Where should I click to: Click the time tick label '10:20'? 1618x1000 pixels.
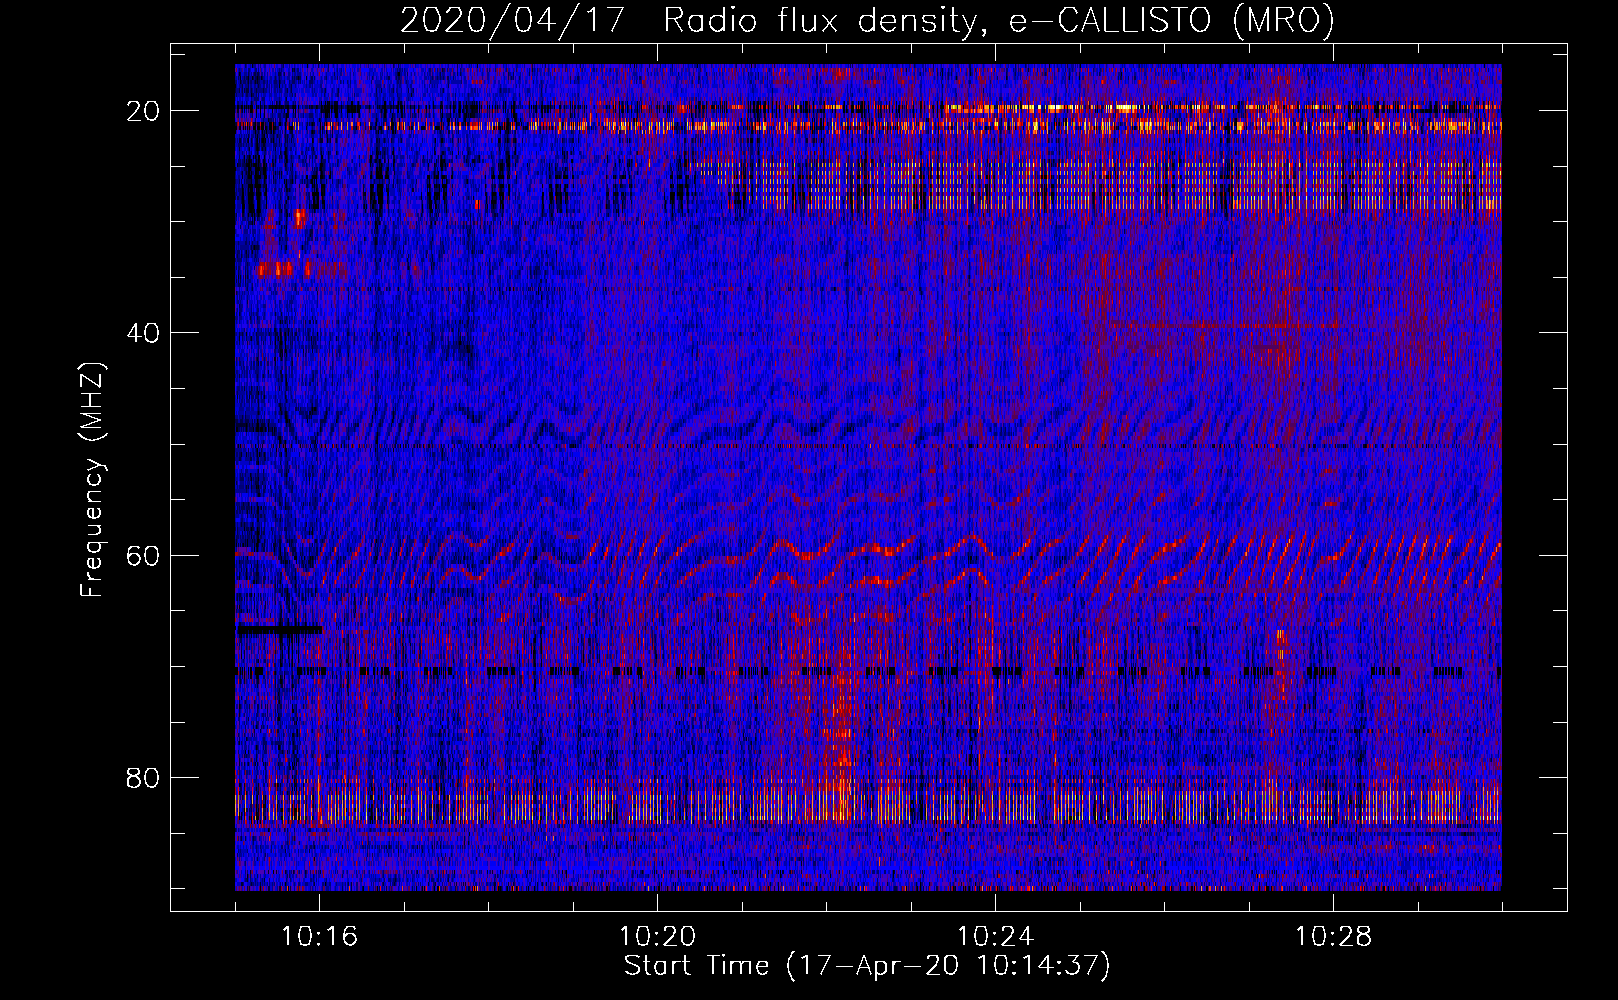click(657, 936)
